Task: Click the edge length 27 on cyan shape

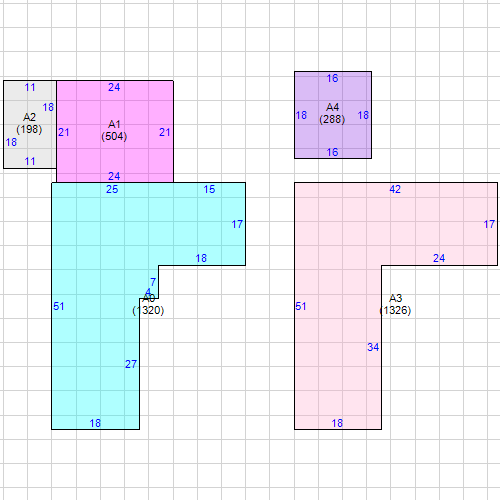Action: click(131, 364)
